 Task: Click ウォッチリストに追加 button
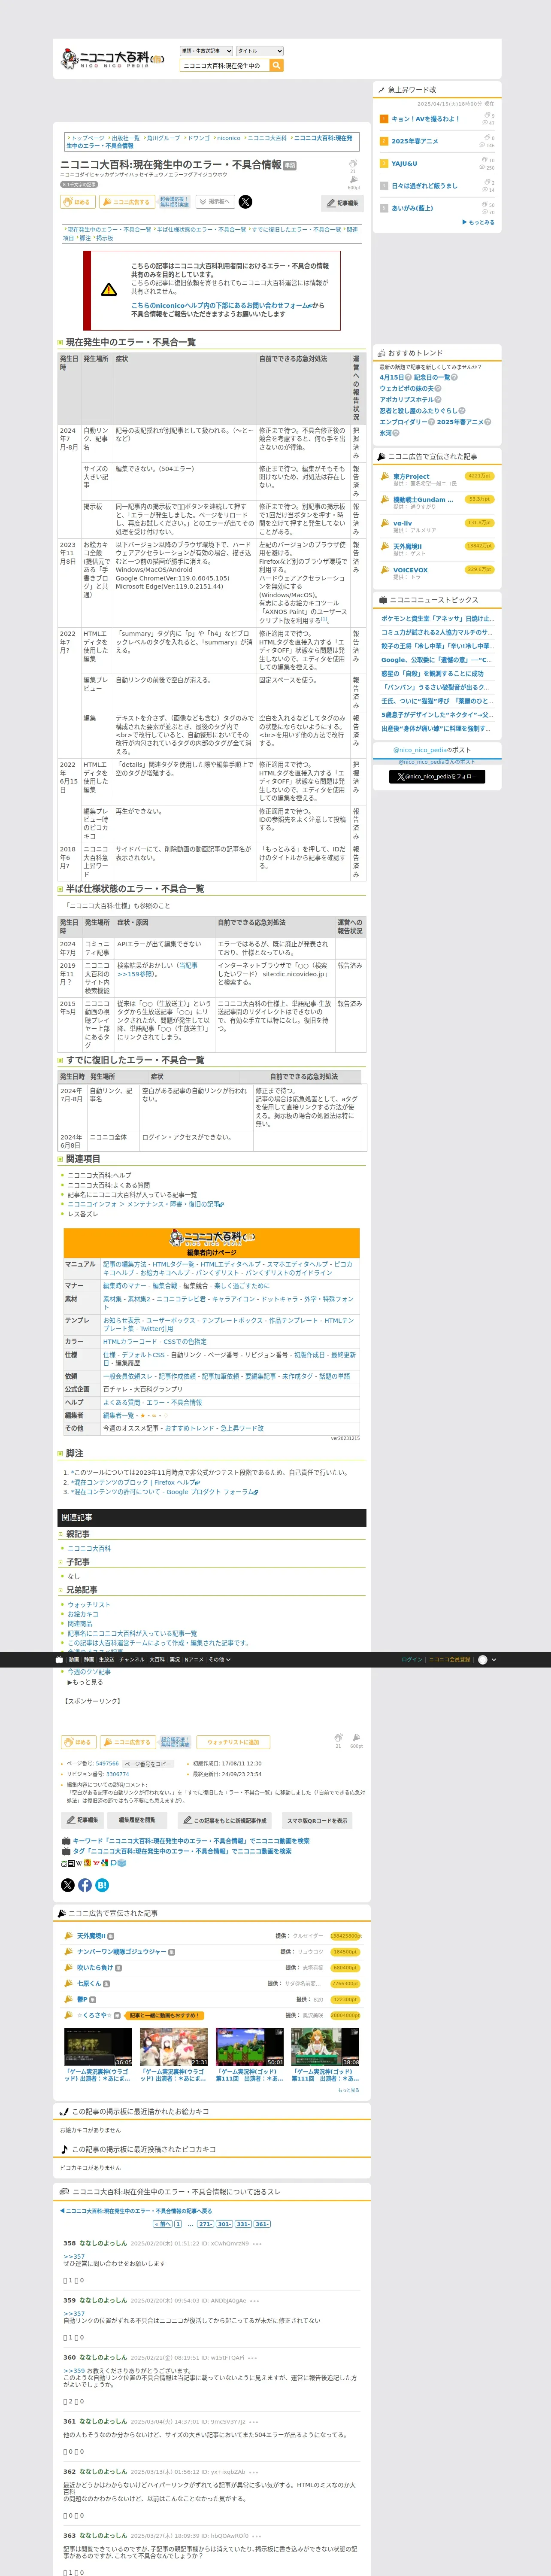coord(233,1742)
